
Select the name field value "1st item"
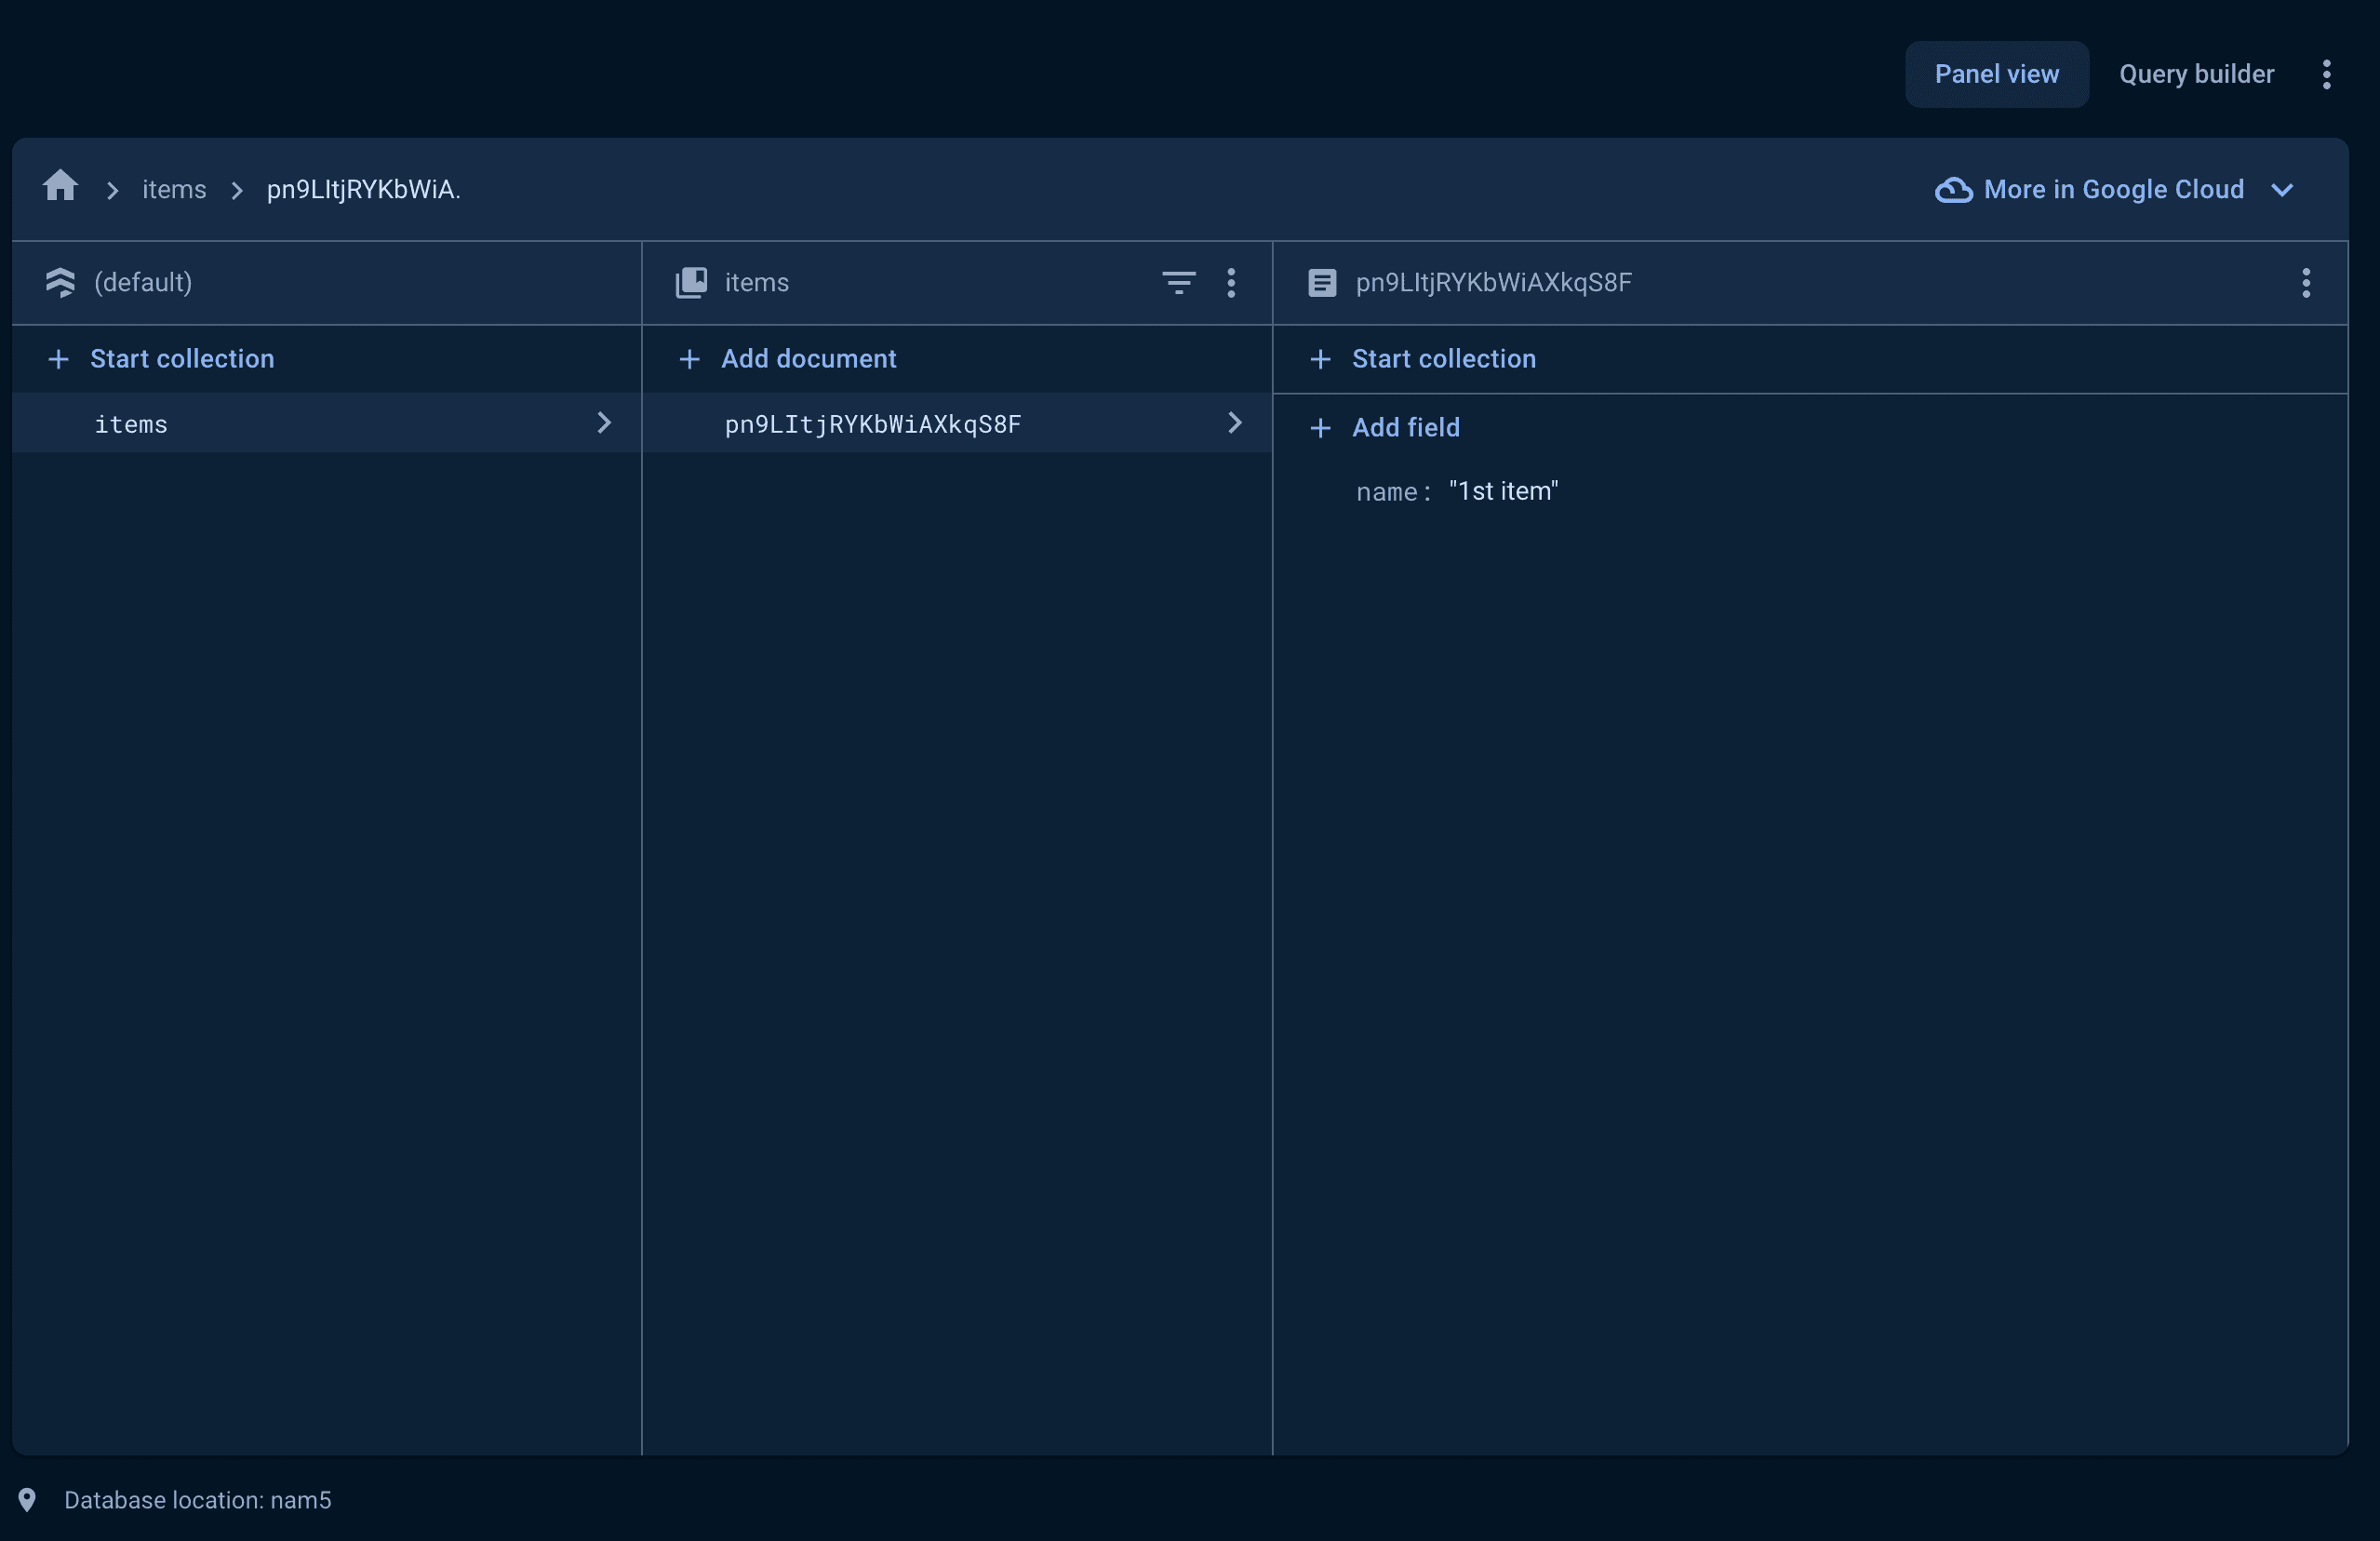click(1501, 491)
